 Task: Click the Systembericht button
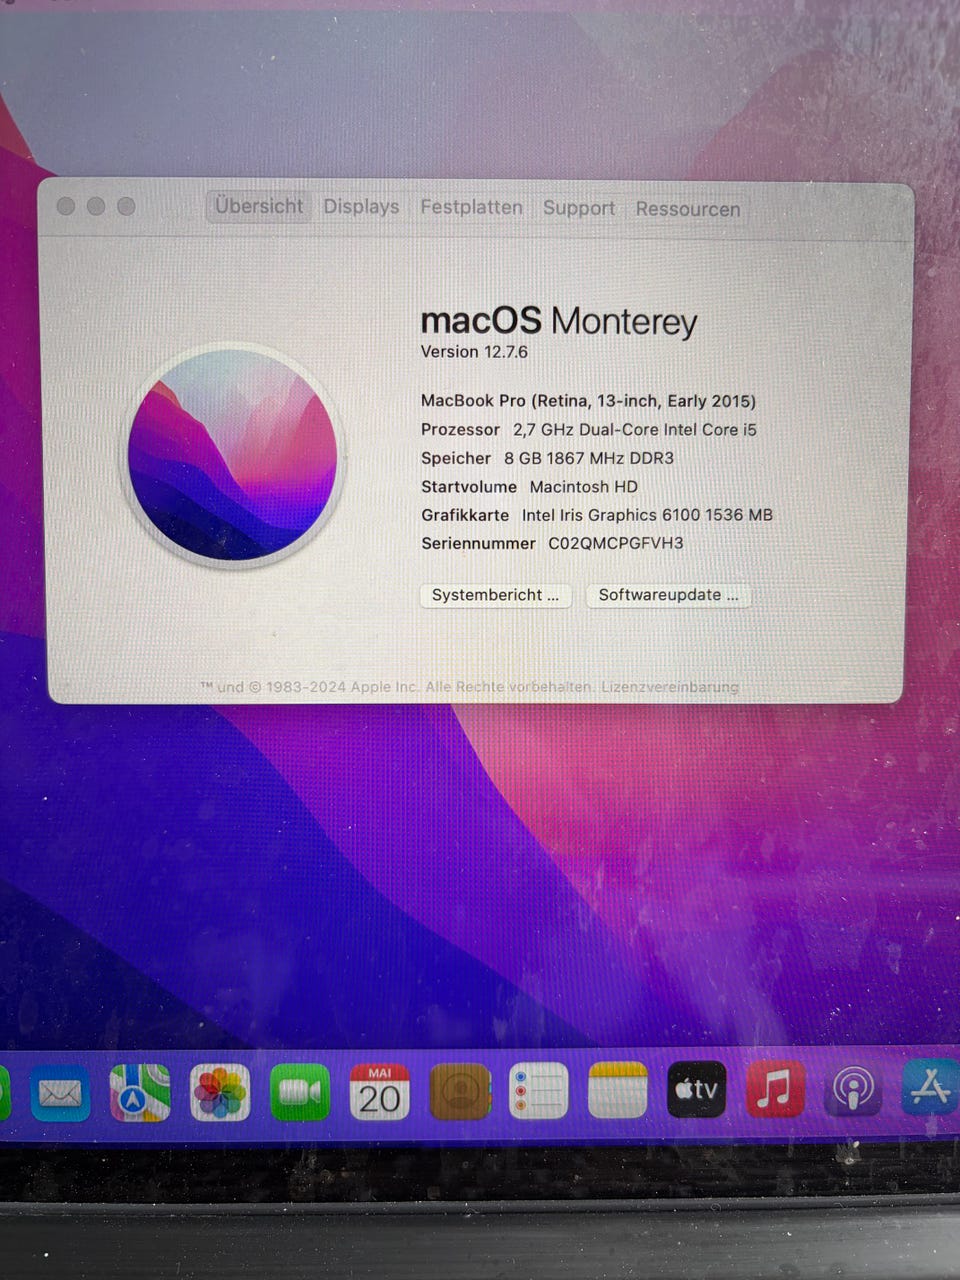click(x=495, y=595)
